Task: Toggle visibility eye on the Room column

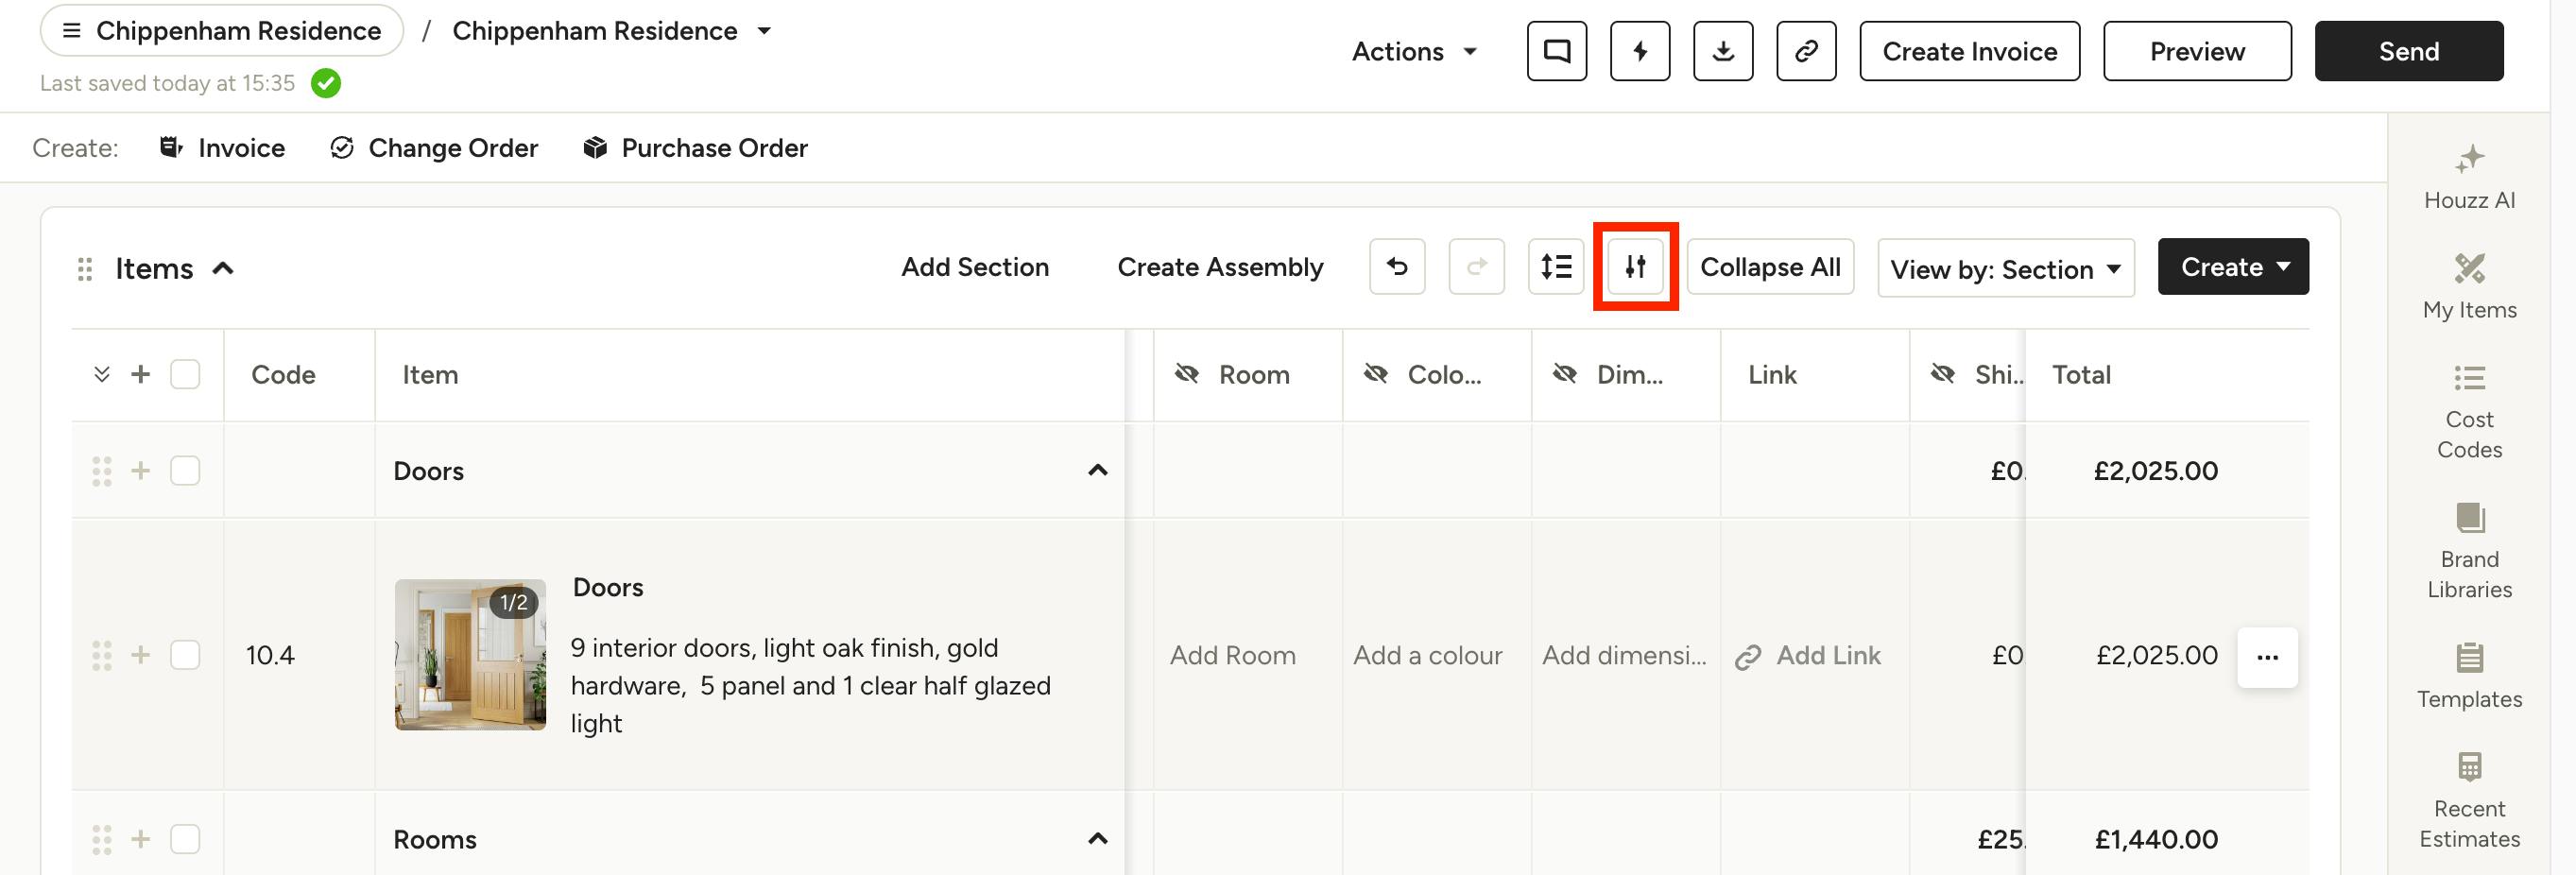Action: click(1187, 374)
